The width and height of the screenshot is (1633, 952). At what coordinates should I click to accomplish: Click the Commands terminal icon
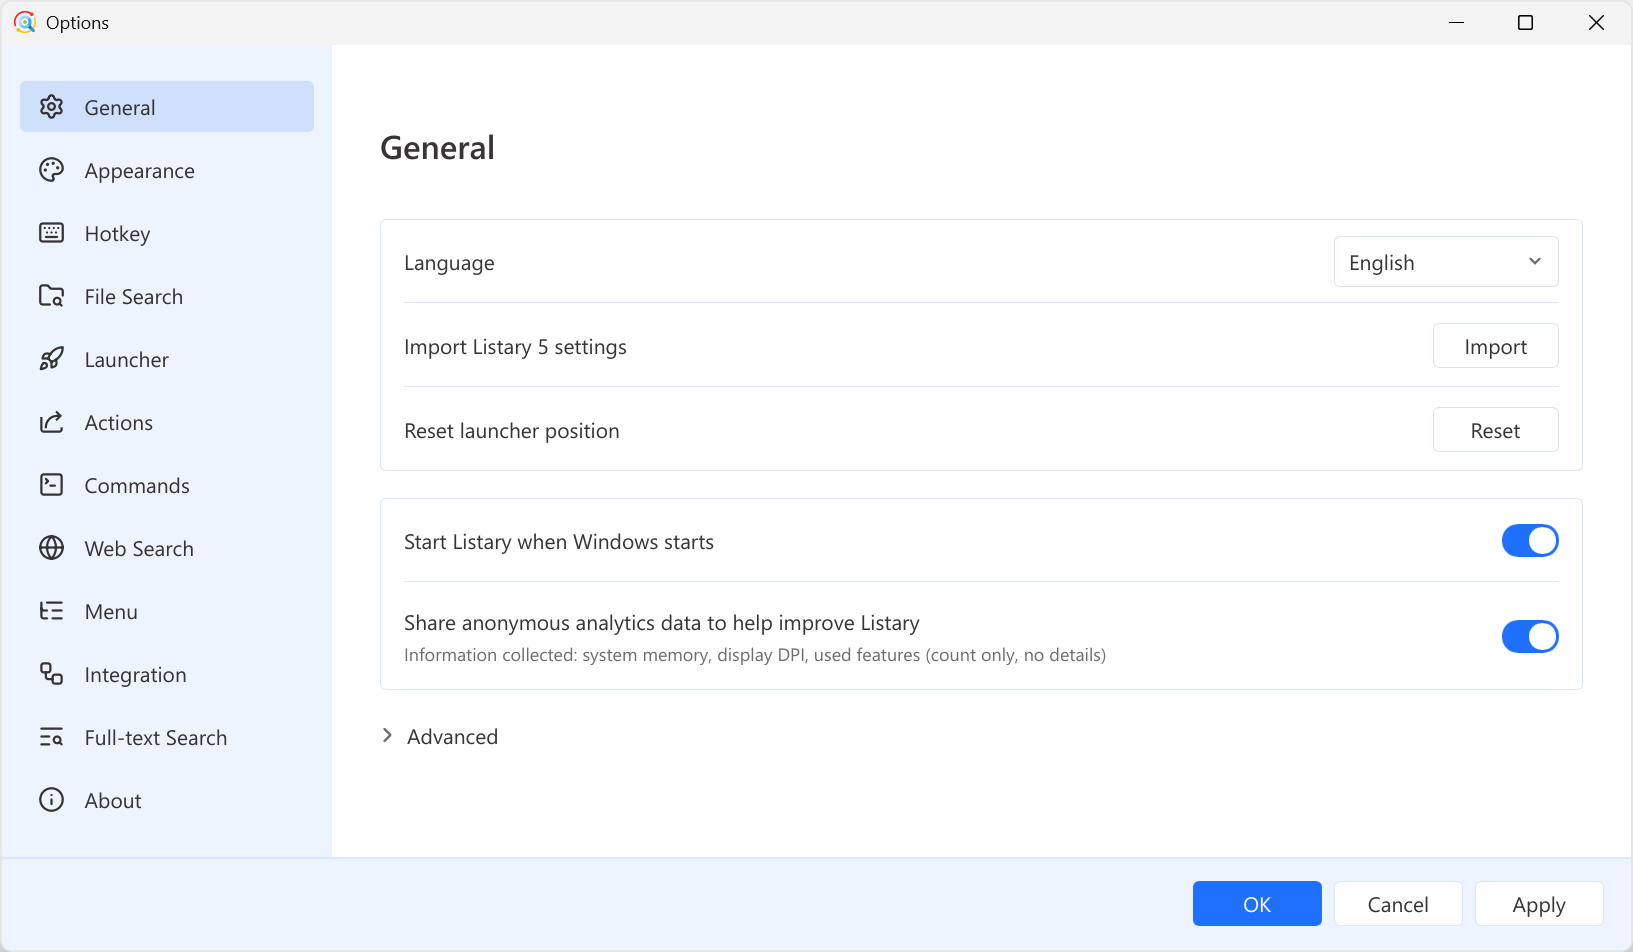click(51, 485)
